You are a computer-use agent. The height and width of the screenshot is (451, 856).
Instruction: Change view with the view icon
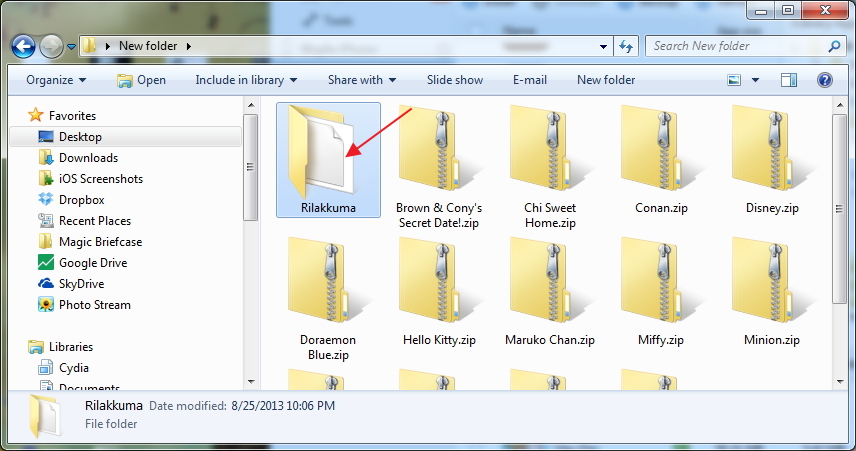pyautogui.click(x=734, y=80)
